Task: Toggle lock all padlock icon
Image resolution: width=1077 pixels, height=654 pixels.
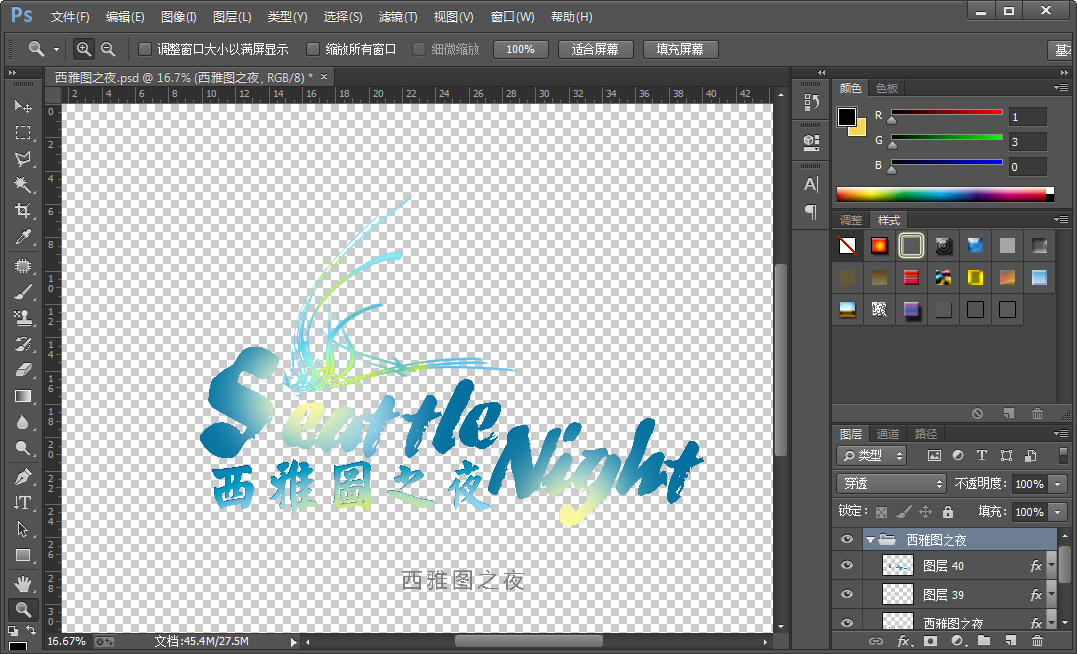Action: (948, 512)
